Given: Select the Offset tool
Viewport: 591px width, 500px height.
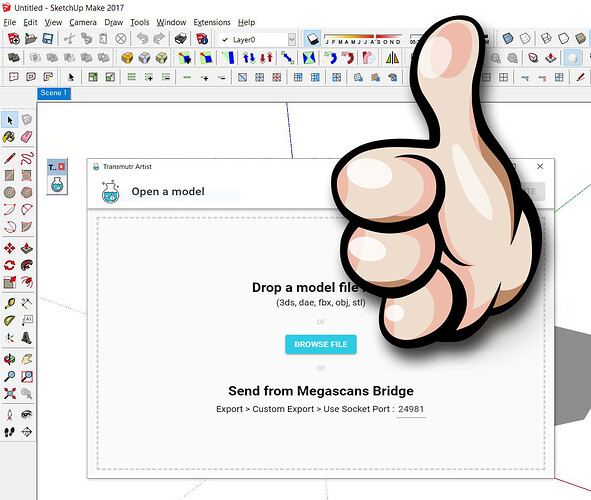Looking at the screenshot, I should coord(26,282).
